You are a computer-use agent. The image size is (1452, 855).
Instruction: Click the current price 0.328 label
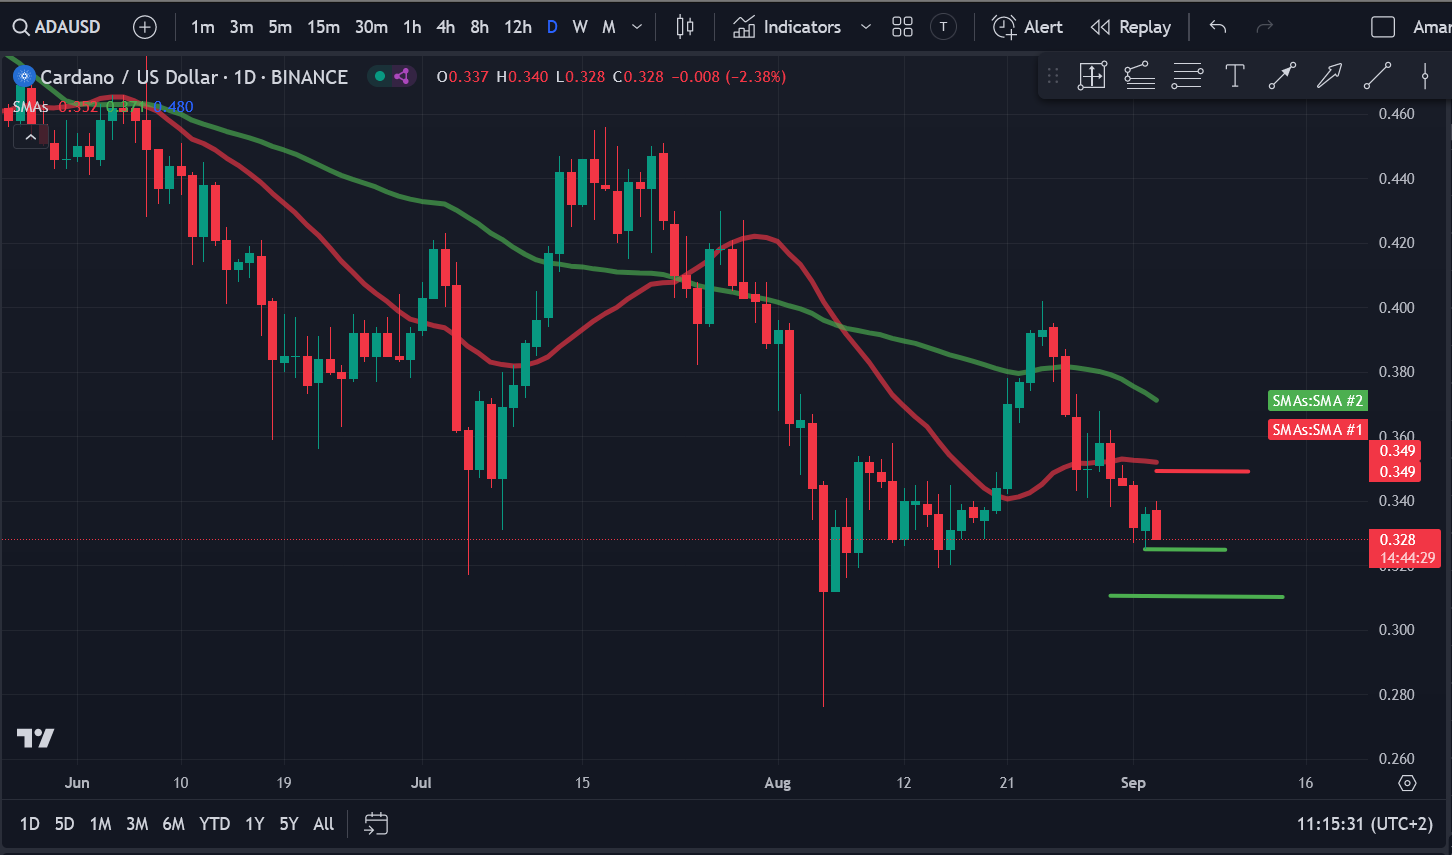click(x=1404, y=548)
